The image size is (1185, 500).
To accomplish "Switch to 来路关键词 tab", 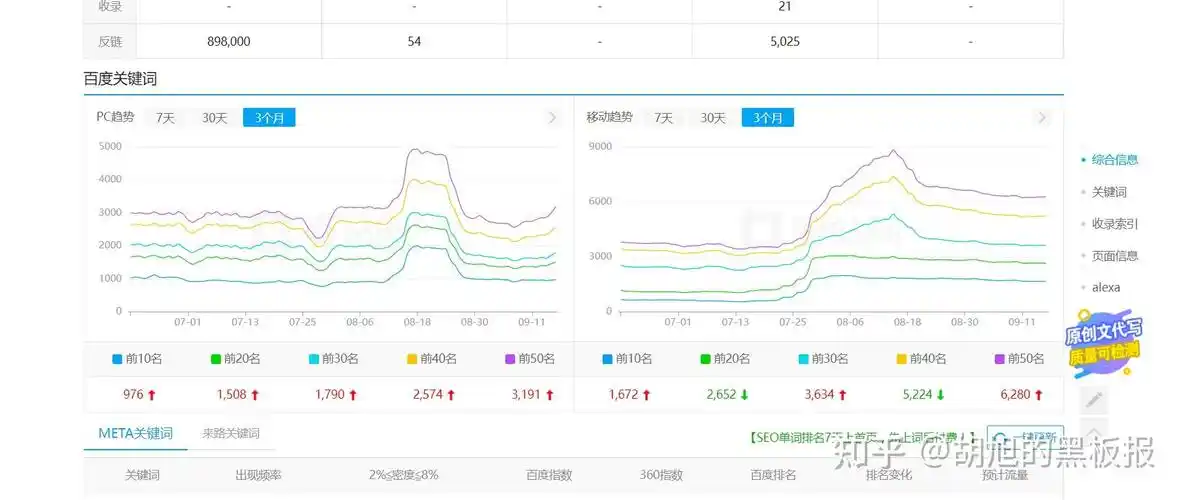I will pyautogui.click(x=231, y=434).
